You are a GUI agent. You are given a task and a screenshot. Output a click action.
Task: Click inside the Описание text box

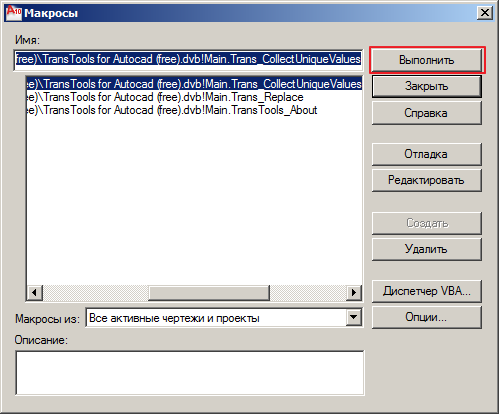coord(190,373)
